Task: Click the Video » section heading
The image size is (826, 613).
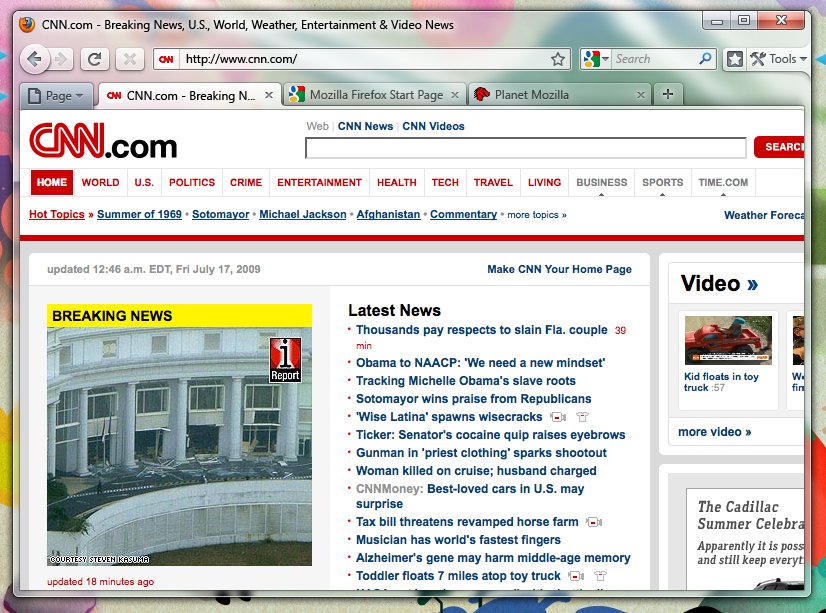Action: point(720,283)
